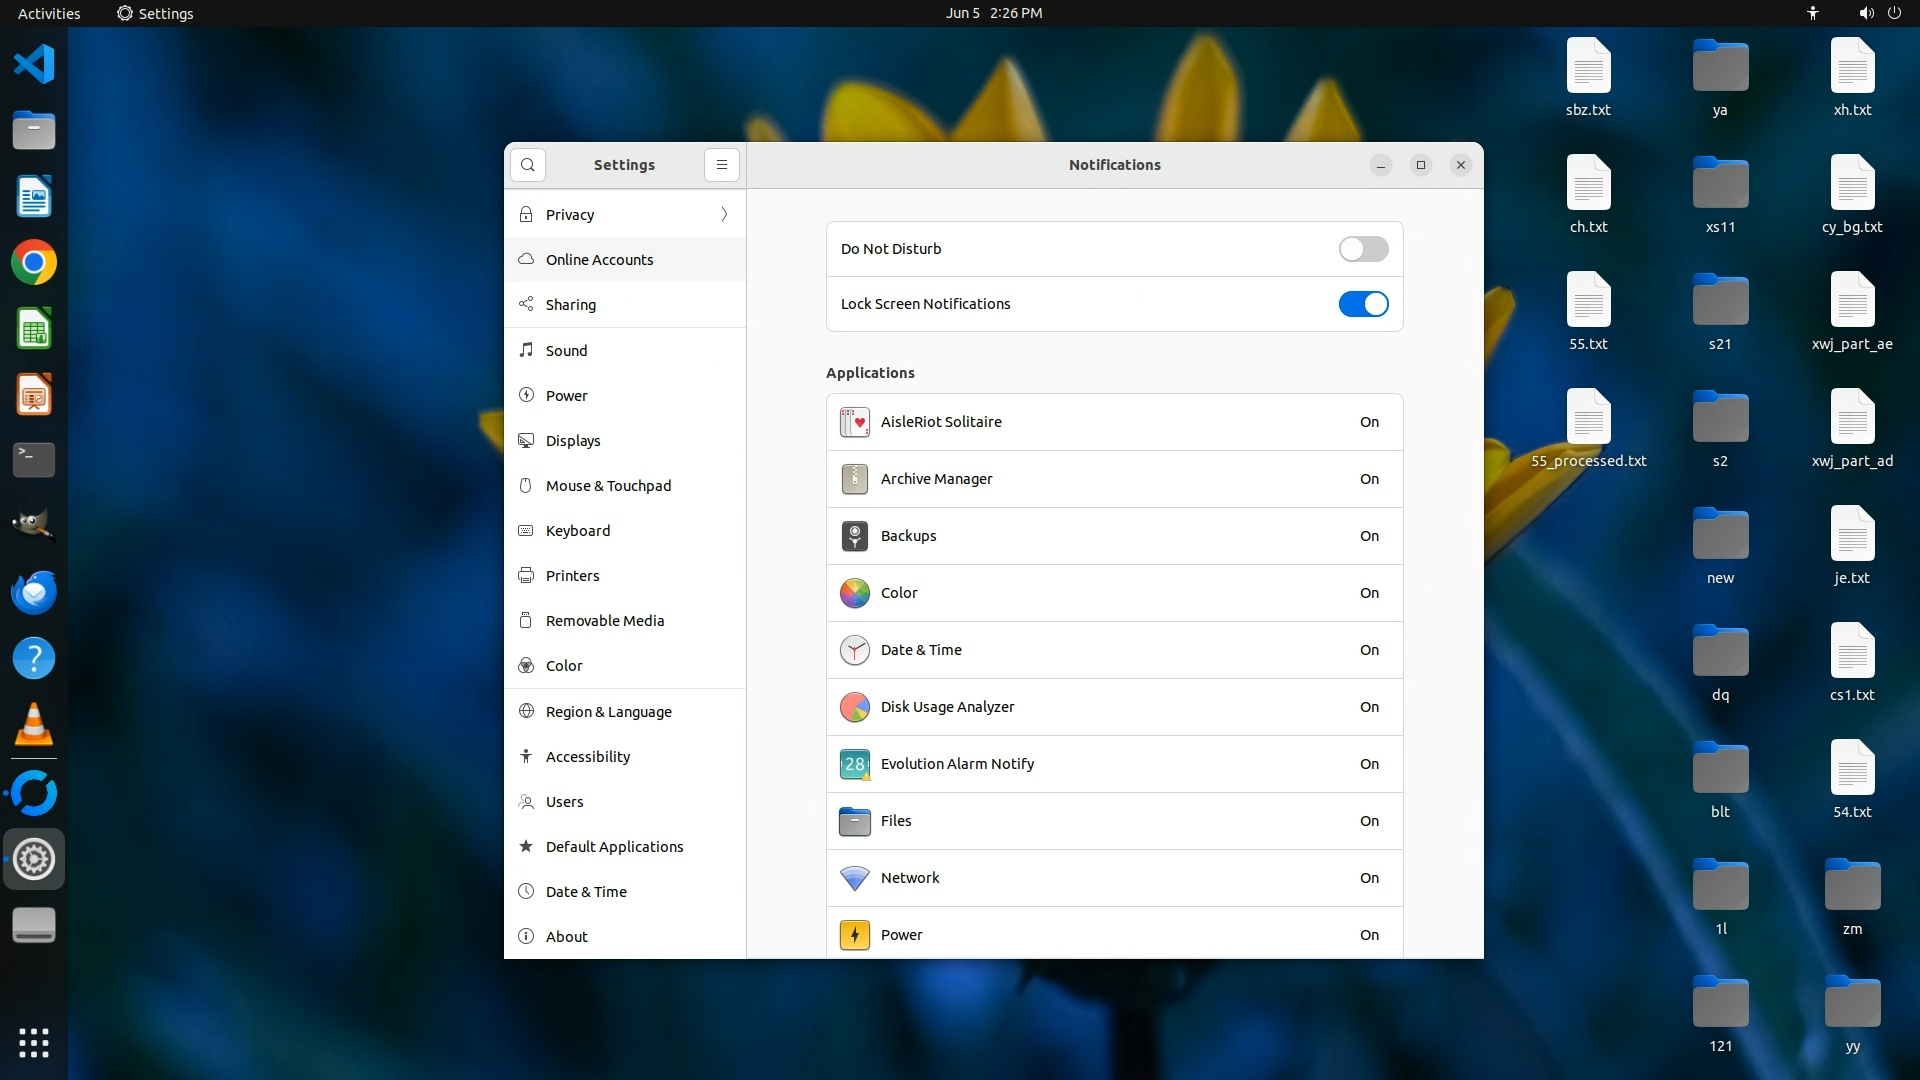Adjust volume via top bar speaker icon
The width and height of the screenshot is (1920, 1080).
pos(1865,13)
